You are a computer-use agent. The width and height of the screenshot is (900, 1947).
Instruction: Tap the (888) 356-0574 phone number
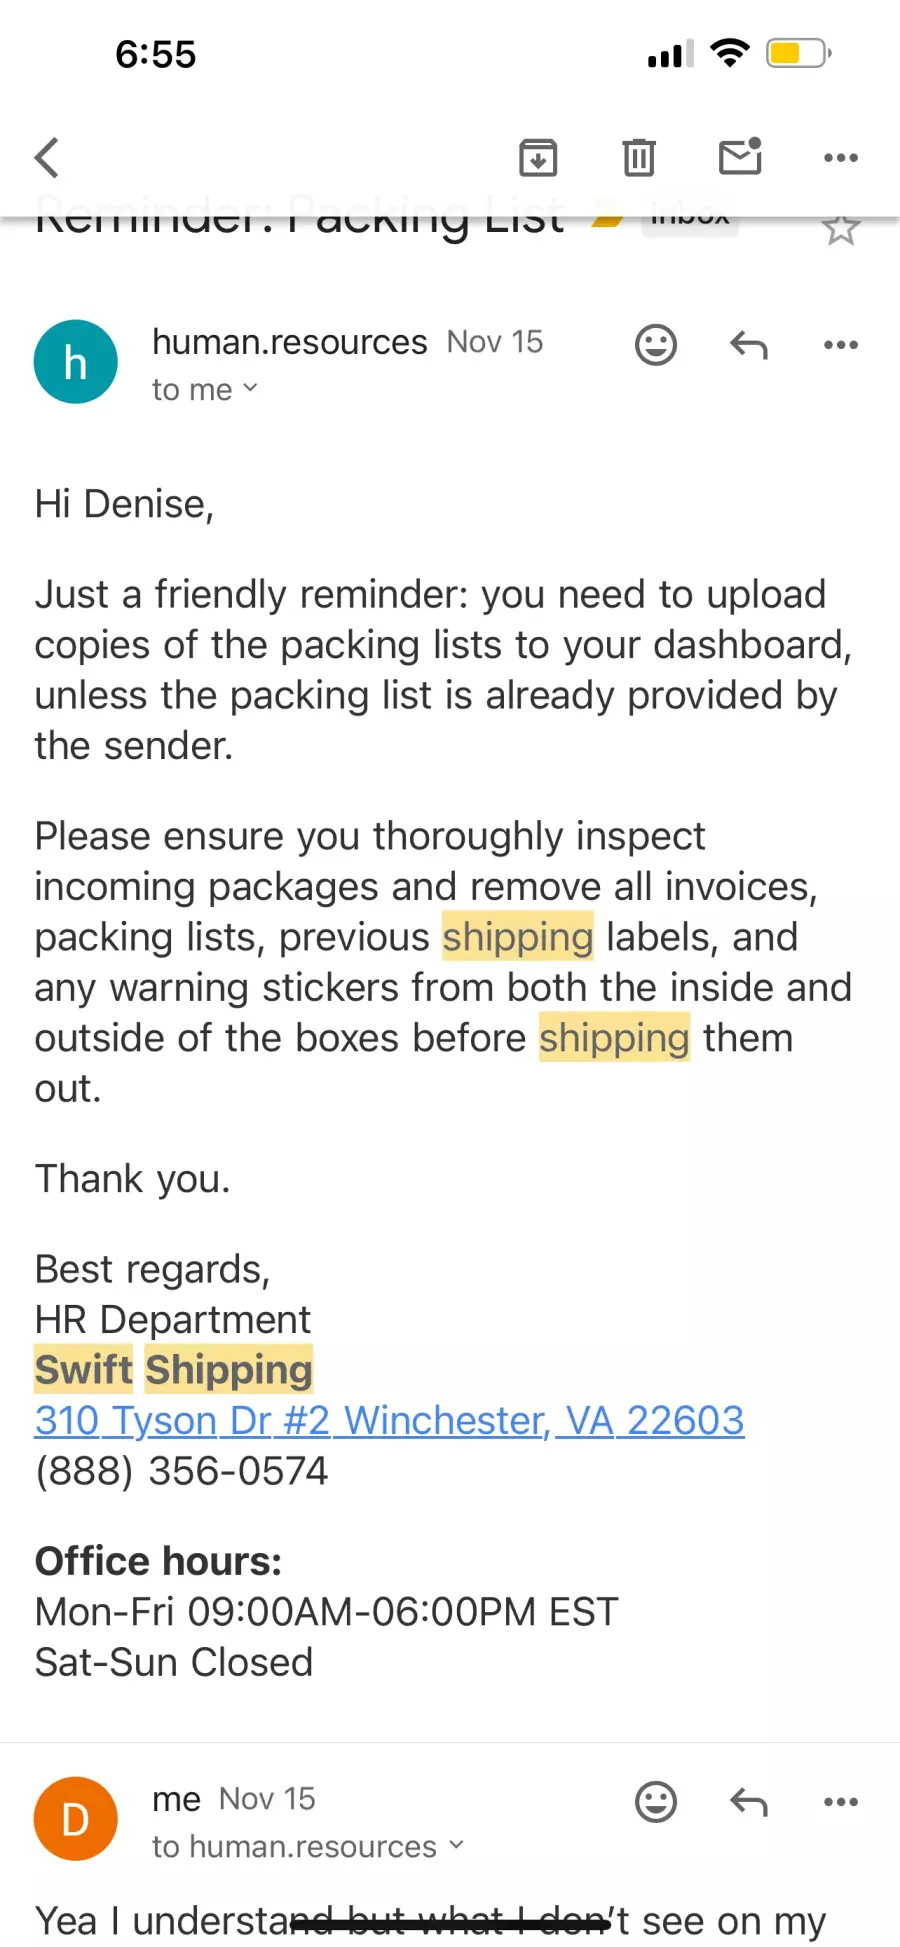(x=182, y=1471)
